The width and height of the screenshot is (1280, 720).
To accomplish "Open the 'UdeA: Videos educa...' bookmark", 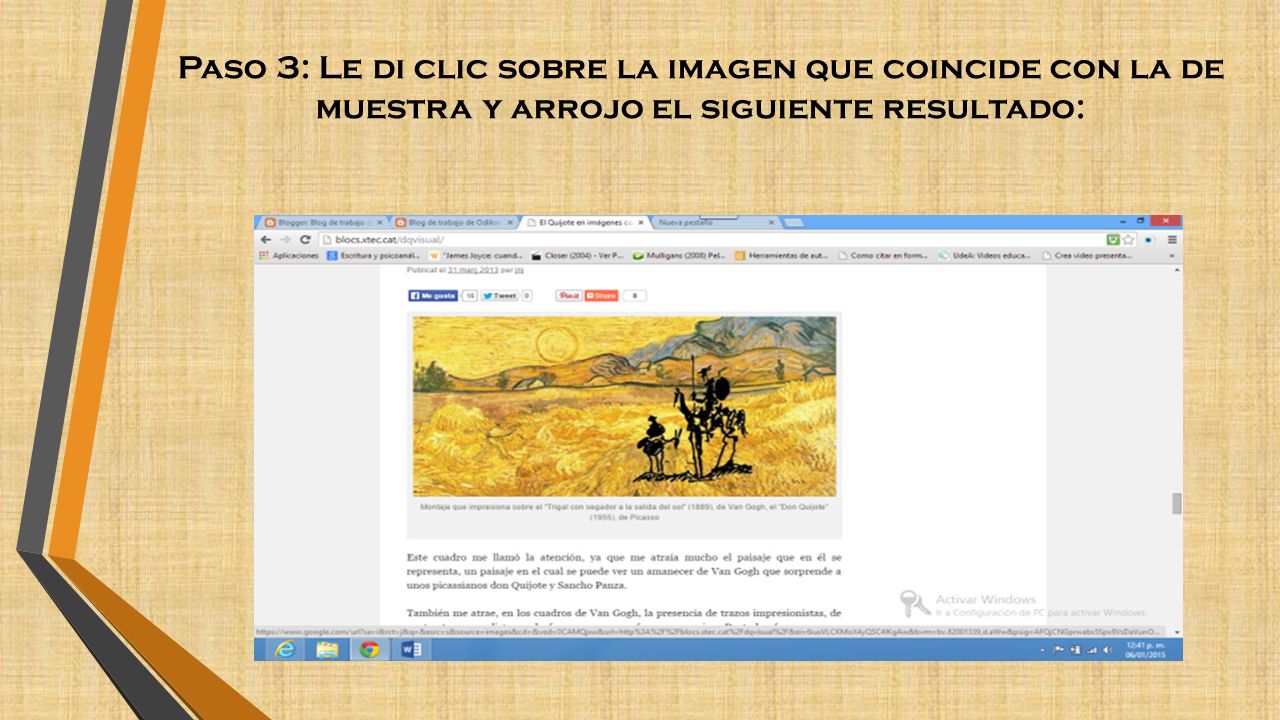I will 985,255.
